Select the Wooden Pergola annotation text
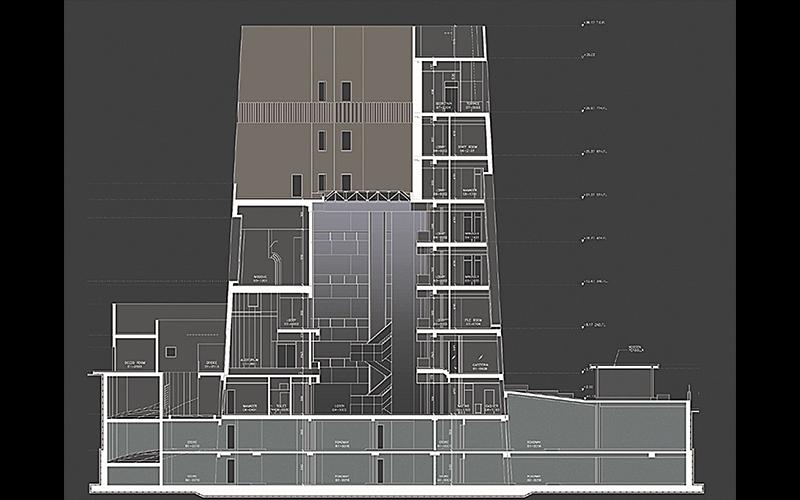 pos(634,348)
